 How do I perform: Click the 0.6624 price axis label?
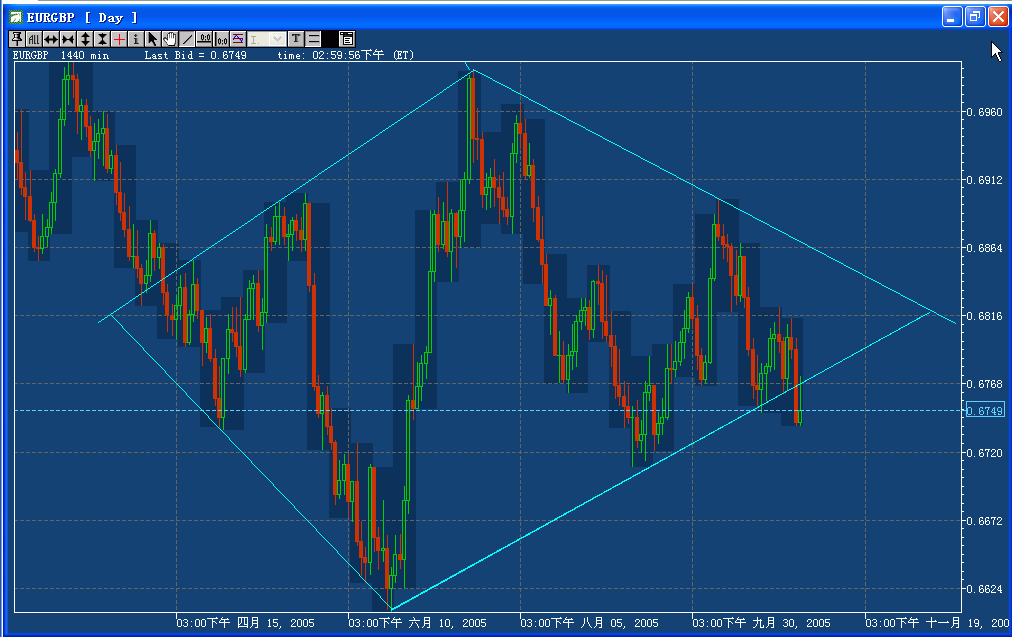click(x=985, y=589)
